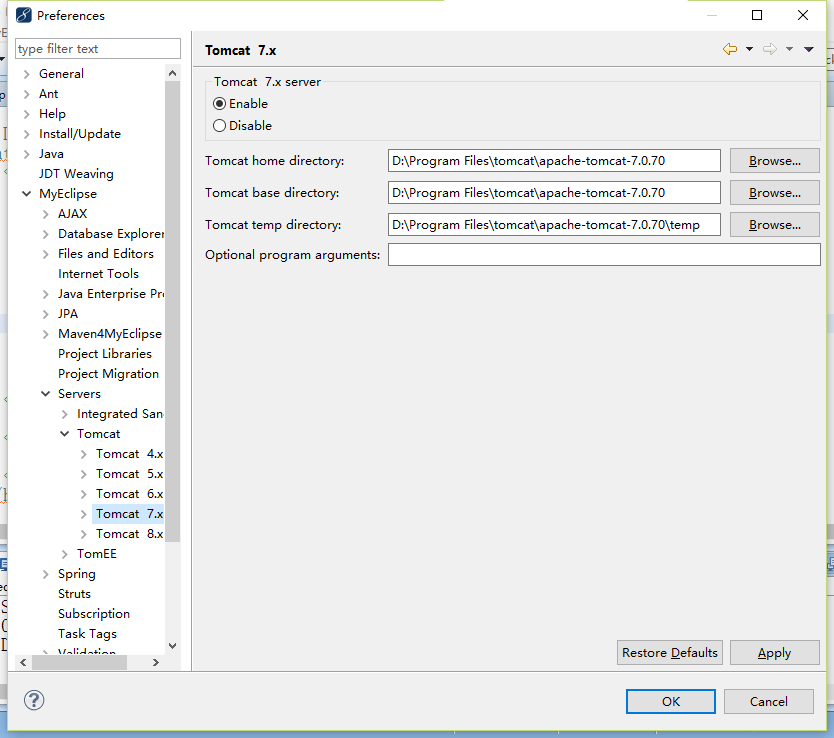
Task: Browse for Tomcat temp directory
Action: coord(774,225)
